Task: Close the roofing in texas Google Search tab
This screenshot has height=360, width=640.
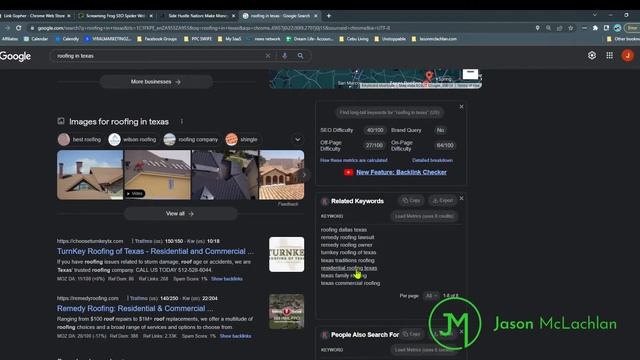Action: point(316,16)
